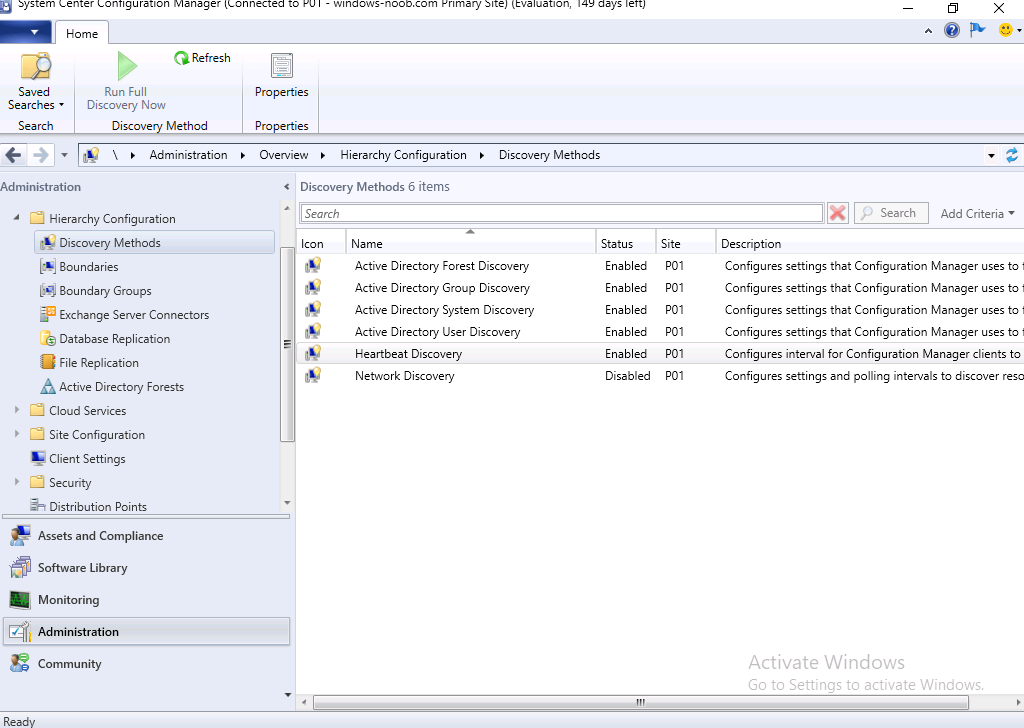This screenshot has width=1024, height=728.
Task: Open the application menu dropdown button
Action: click(26, 32)
